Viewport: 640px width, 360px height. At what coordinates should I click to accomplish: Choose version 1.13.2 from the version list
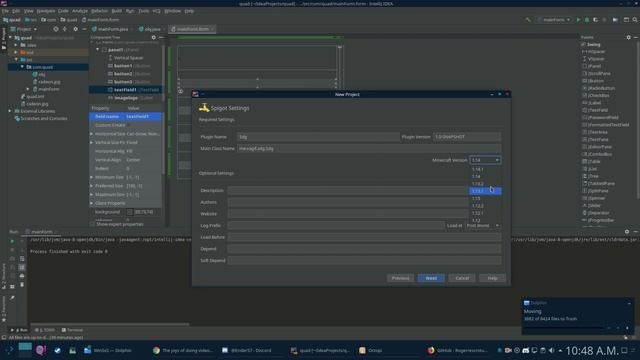485,184
